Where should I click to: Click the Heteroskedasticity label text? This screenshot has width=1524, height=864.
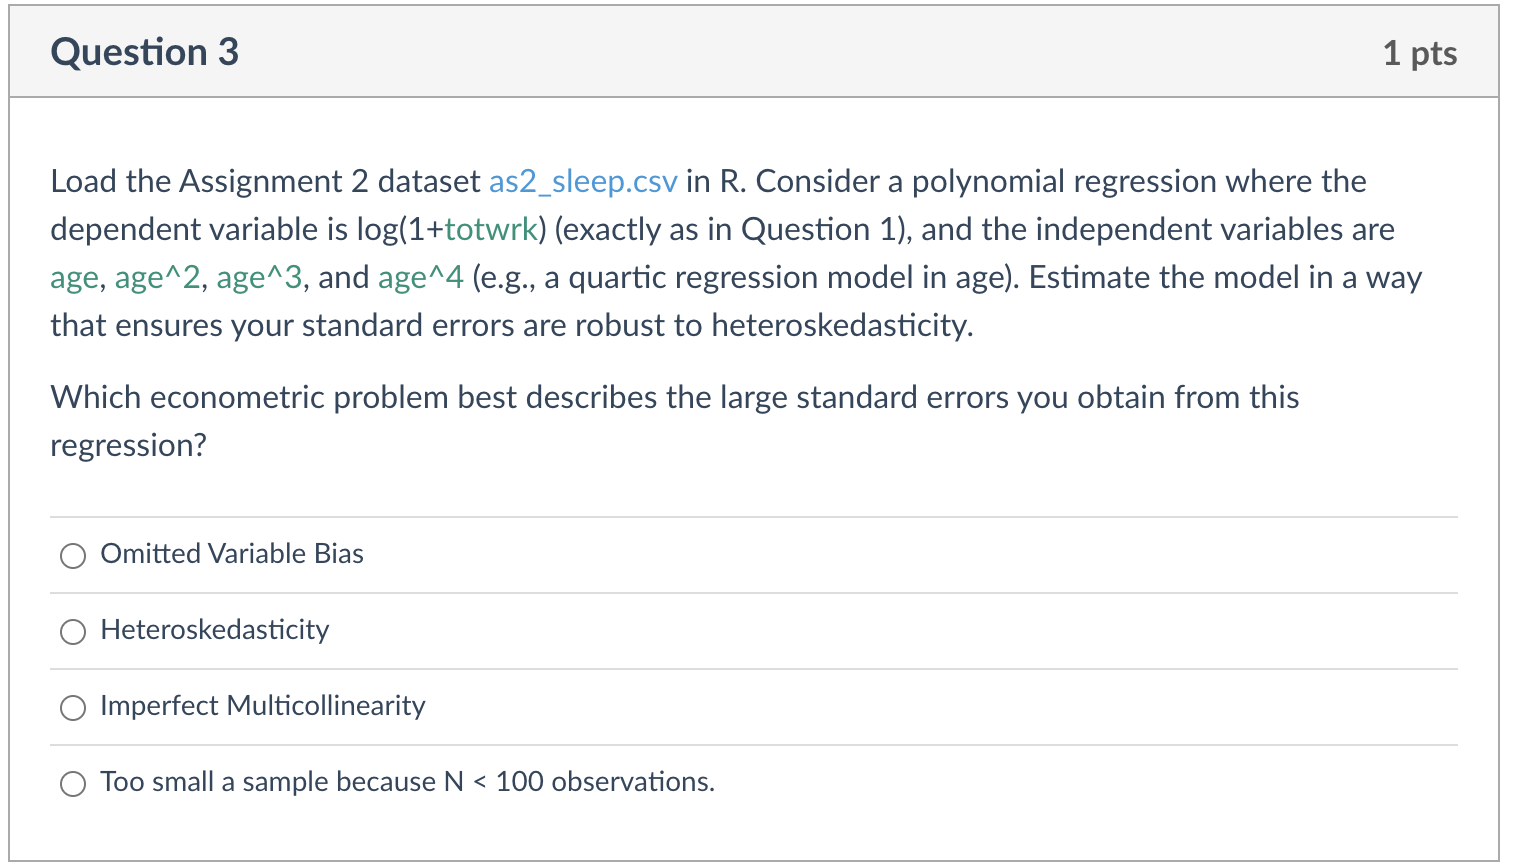coord(214,630)
